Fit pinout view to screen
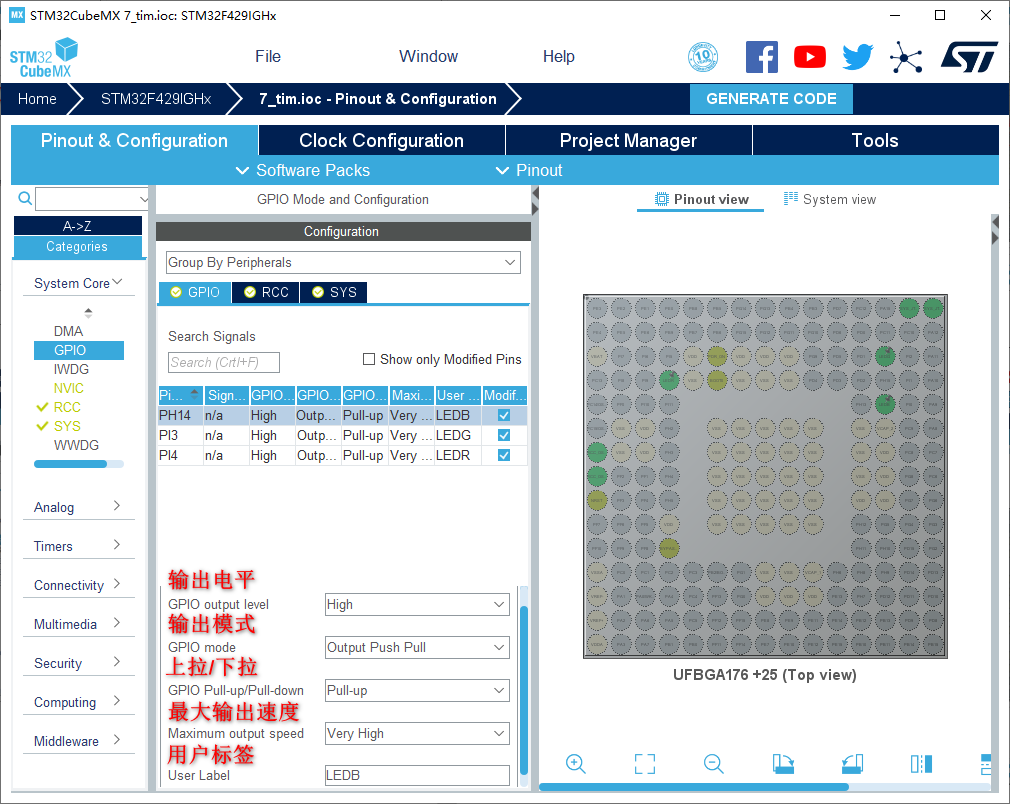Viewport: 1010px width, 804px height. point(645,764)
